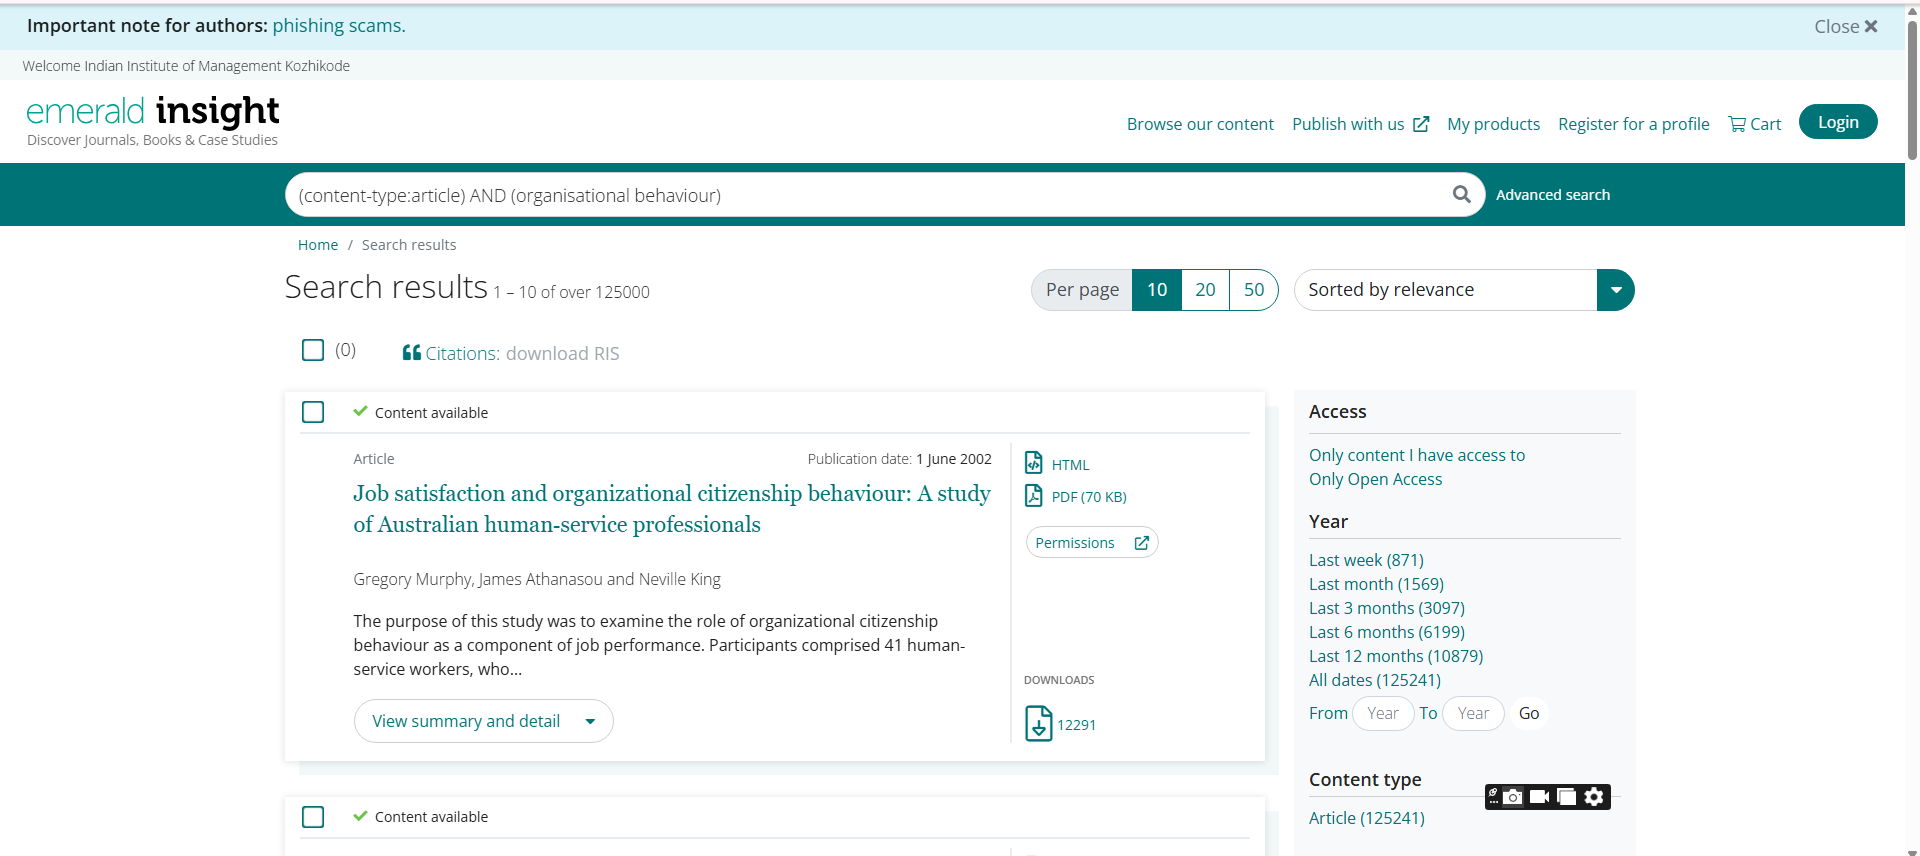Download the PDF (70 KB) file
1920x856 pixels.
pyautogui.click(x=1088, y=497)
